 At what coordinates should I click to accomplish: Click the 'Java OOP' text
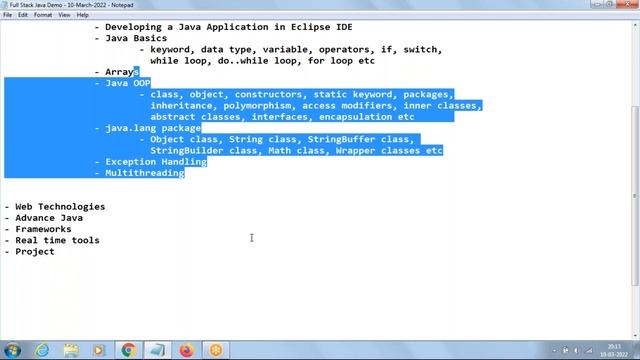128,83
